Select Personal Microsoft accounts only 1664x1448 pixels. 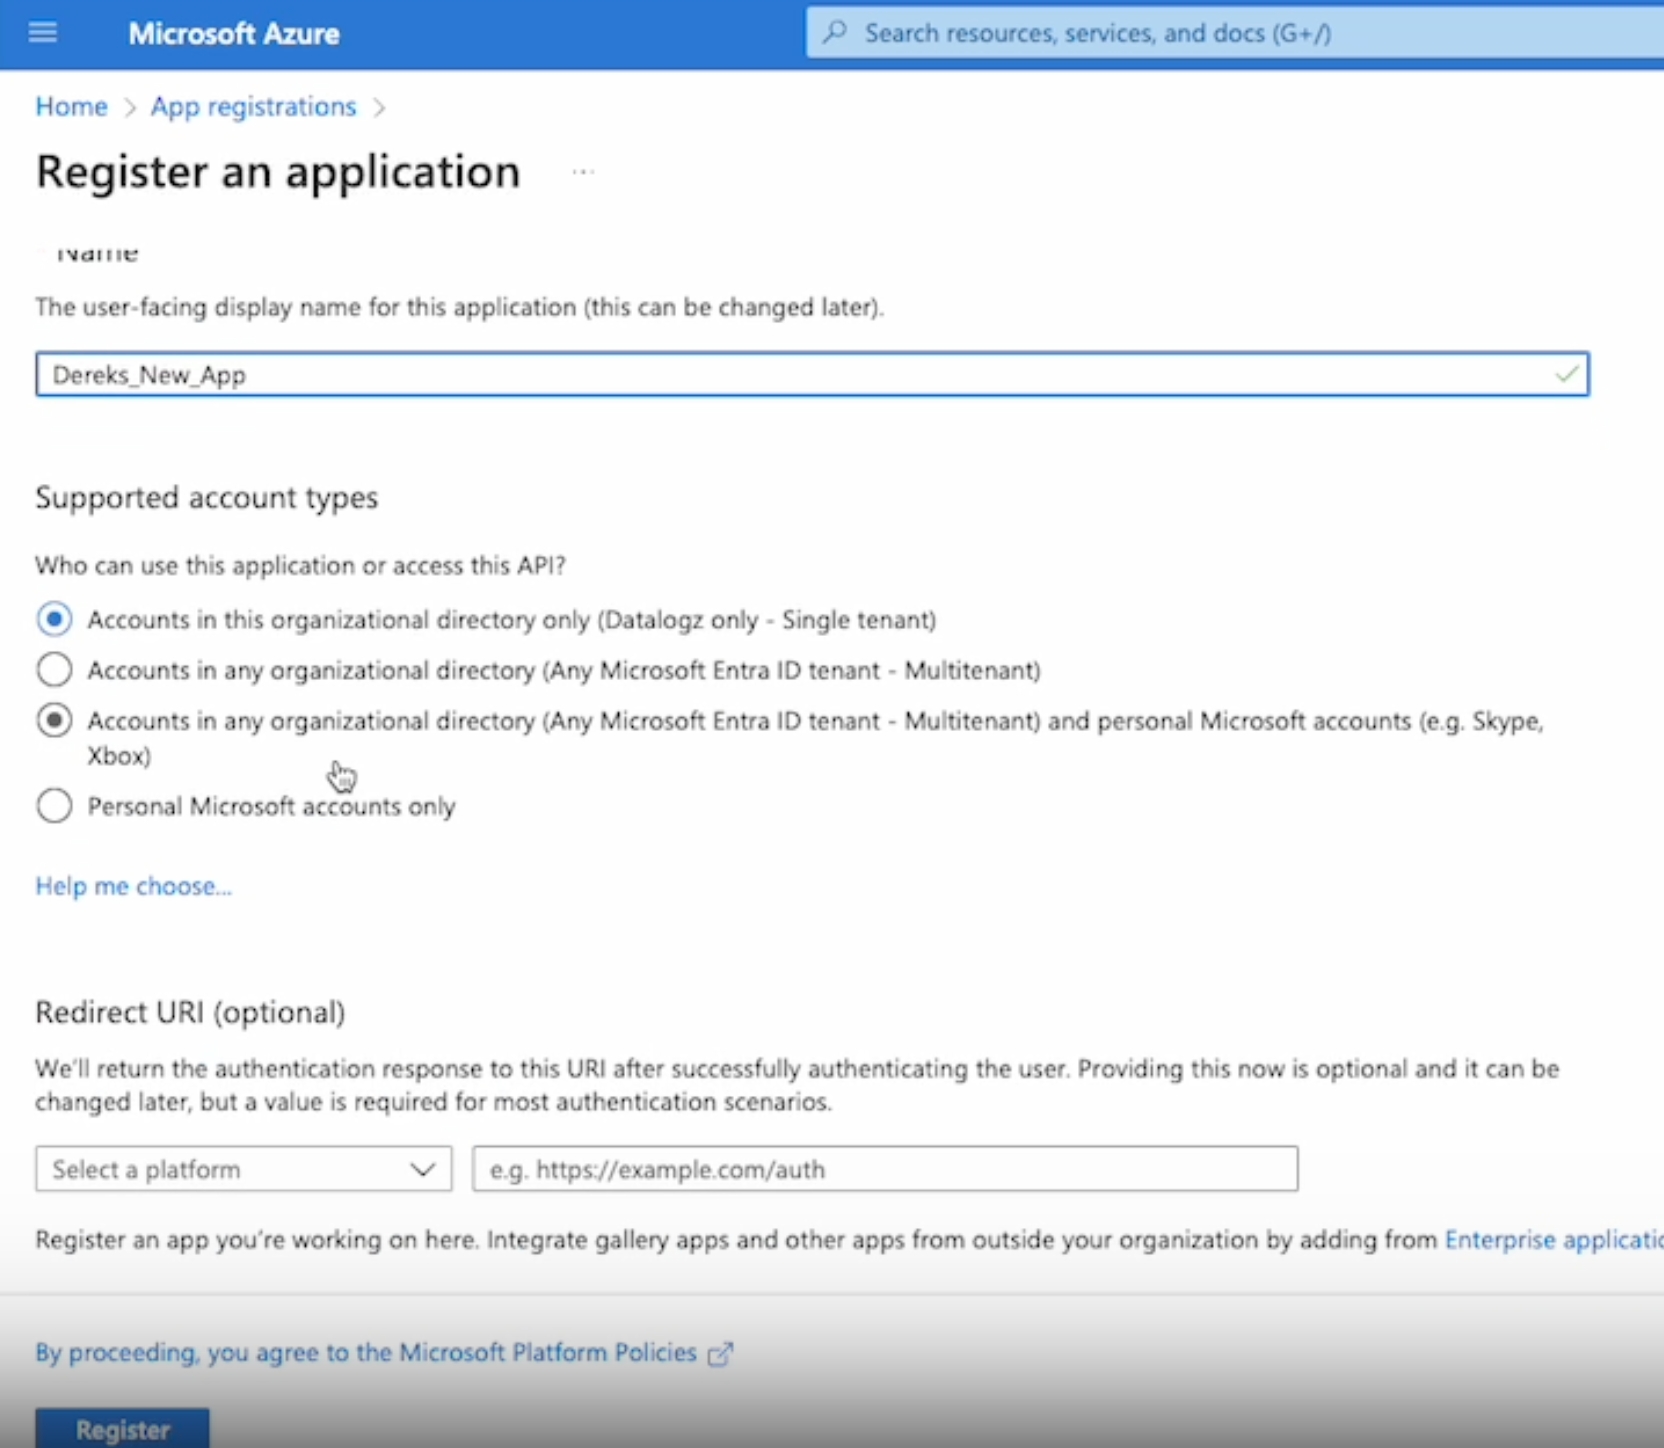(x=54, y=806)
